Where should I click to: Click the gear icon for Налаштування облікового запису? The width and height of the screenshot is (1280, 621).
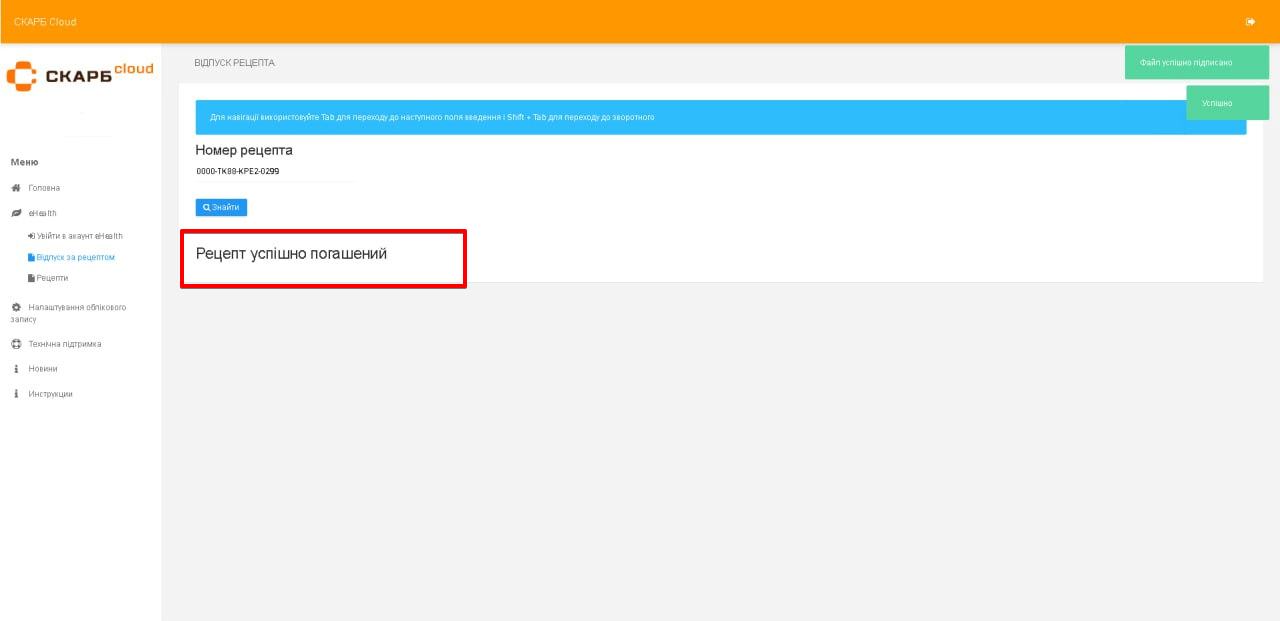(x=16, y=307)
